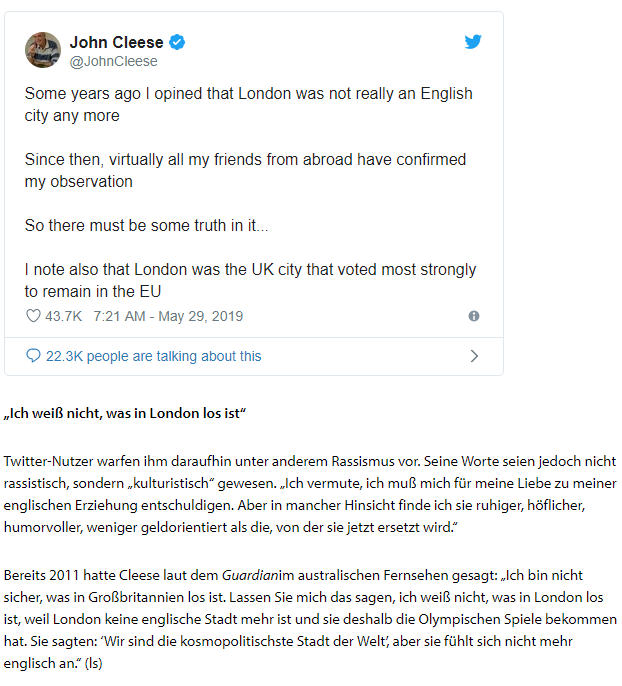Click the Twitter bird logo icon
Viewport: 622px width, 686px height.
pyautogui.click(x=473, y=42)
